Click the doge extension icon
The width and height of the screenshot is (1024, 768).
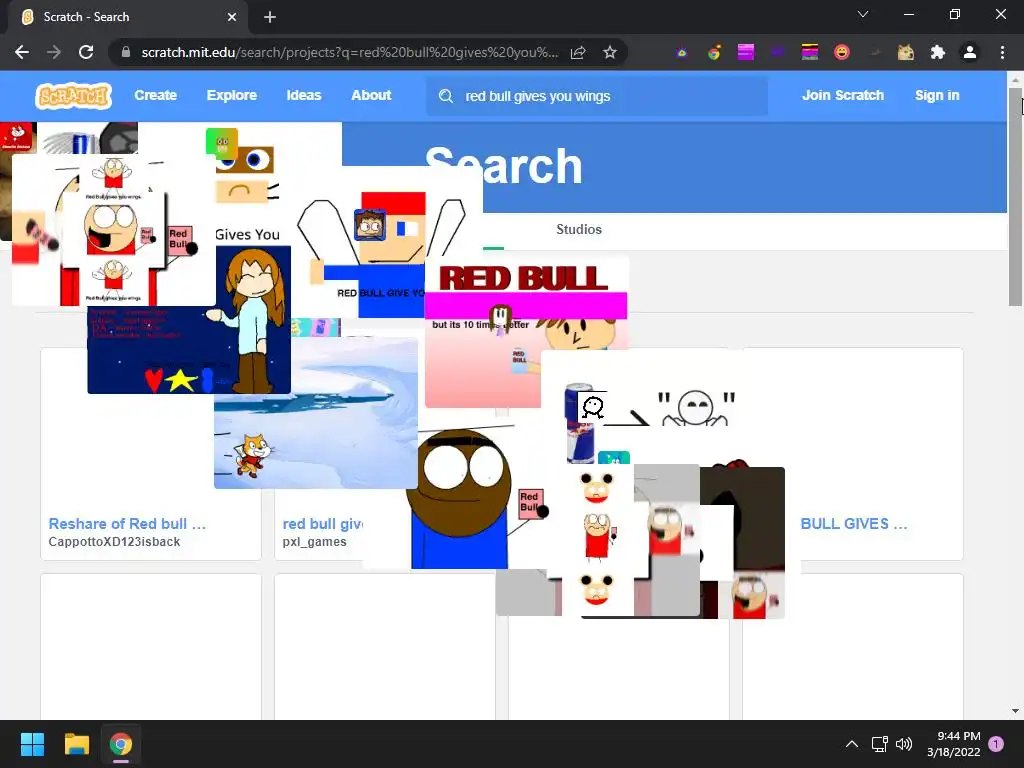906,52
